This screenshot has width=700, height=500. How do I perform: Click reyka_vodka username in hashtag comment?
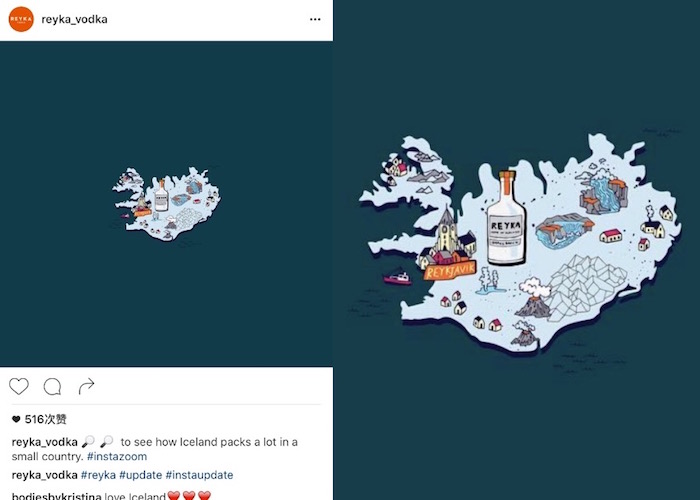tap(45, 475)
